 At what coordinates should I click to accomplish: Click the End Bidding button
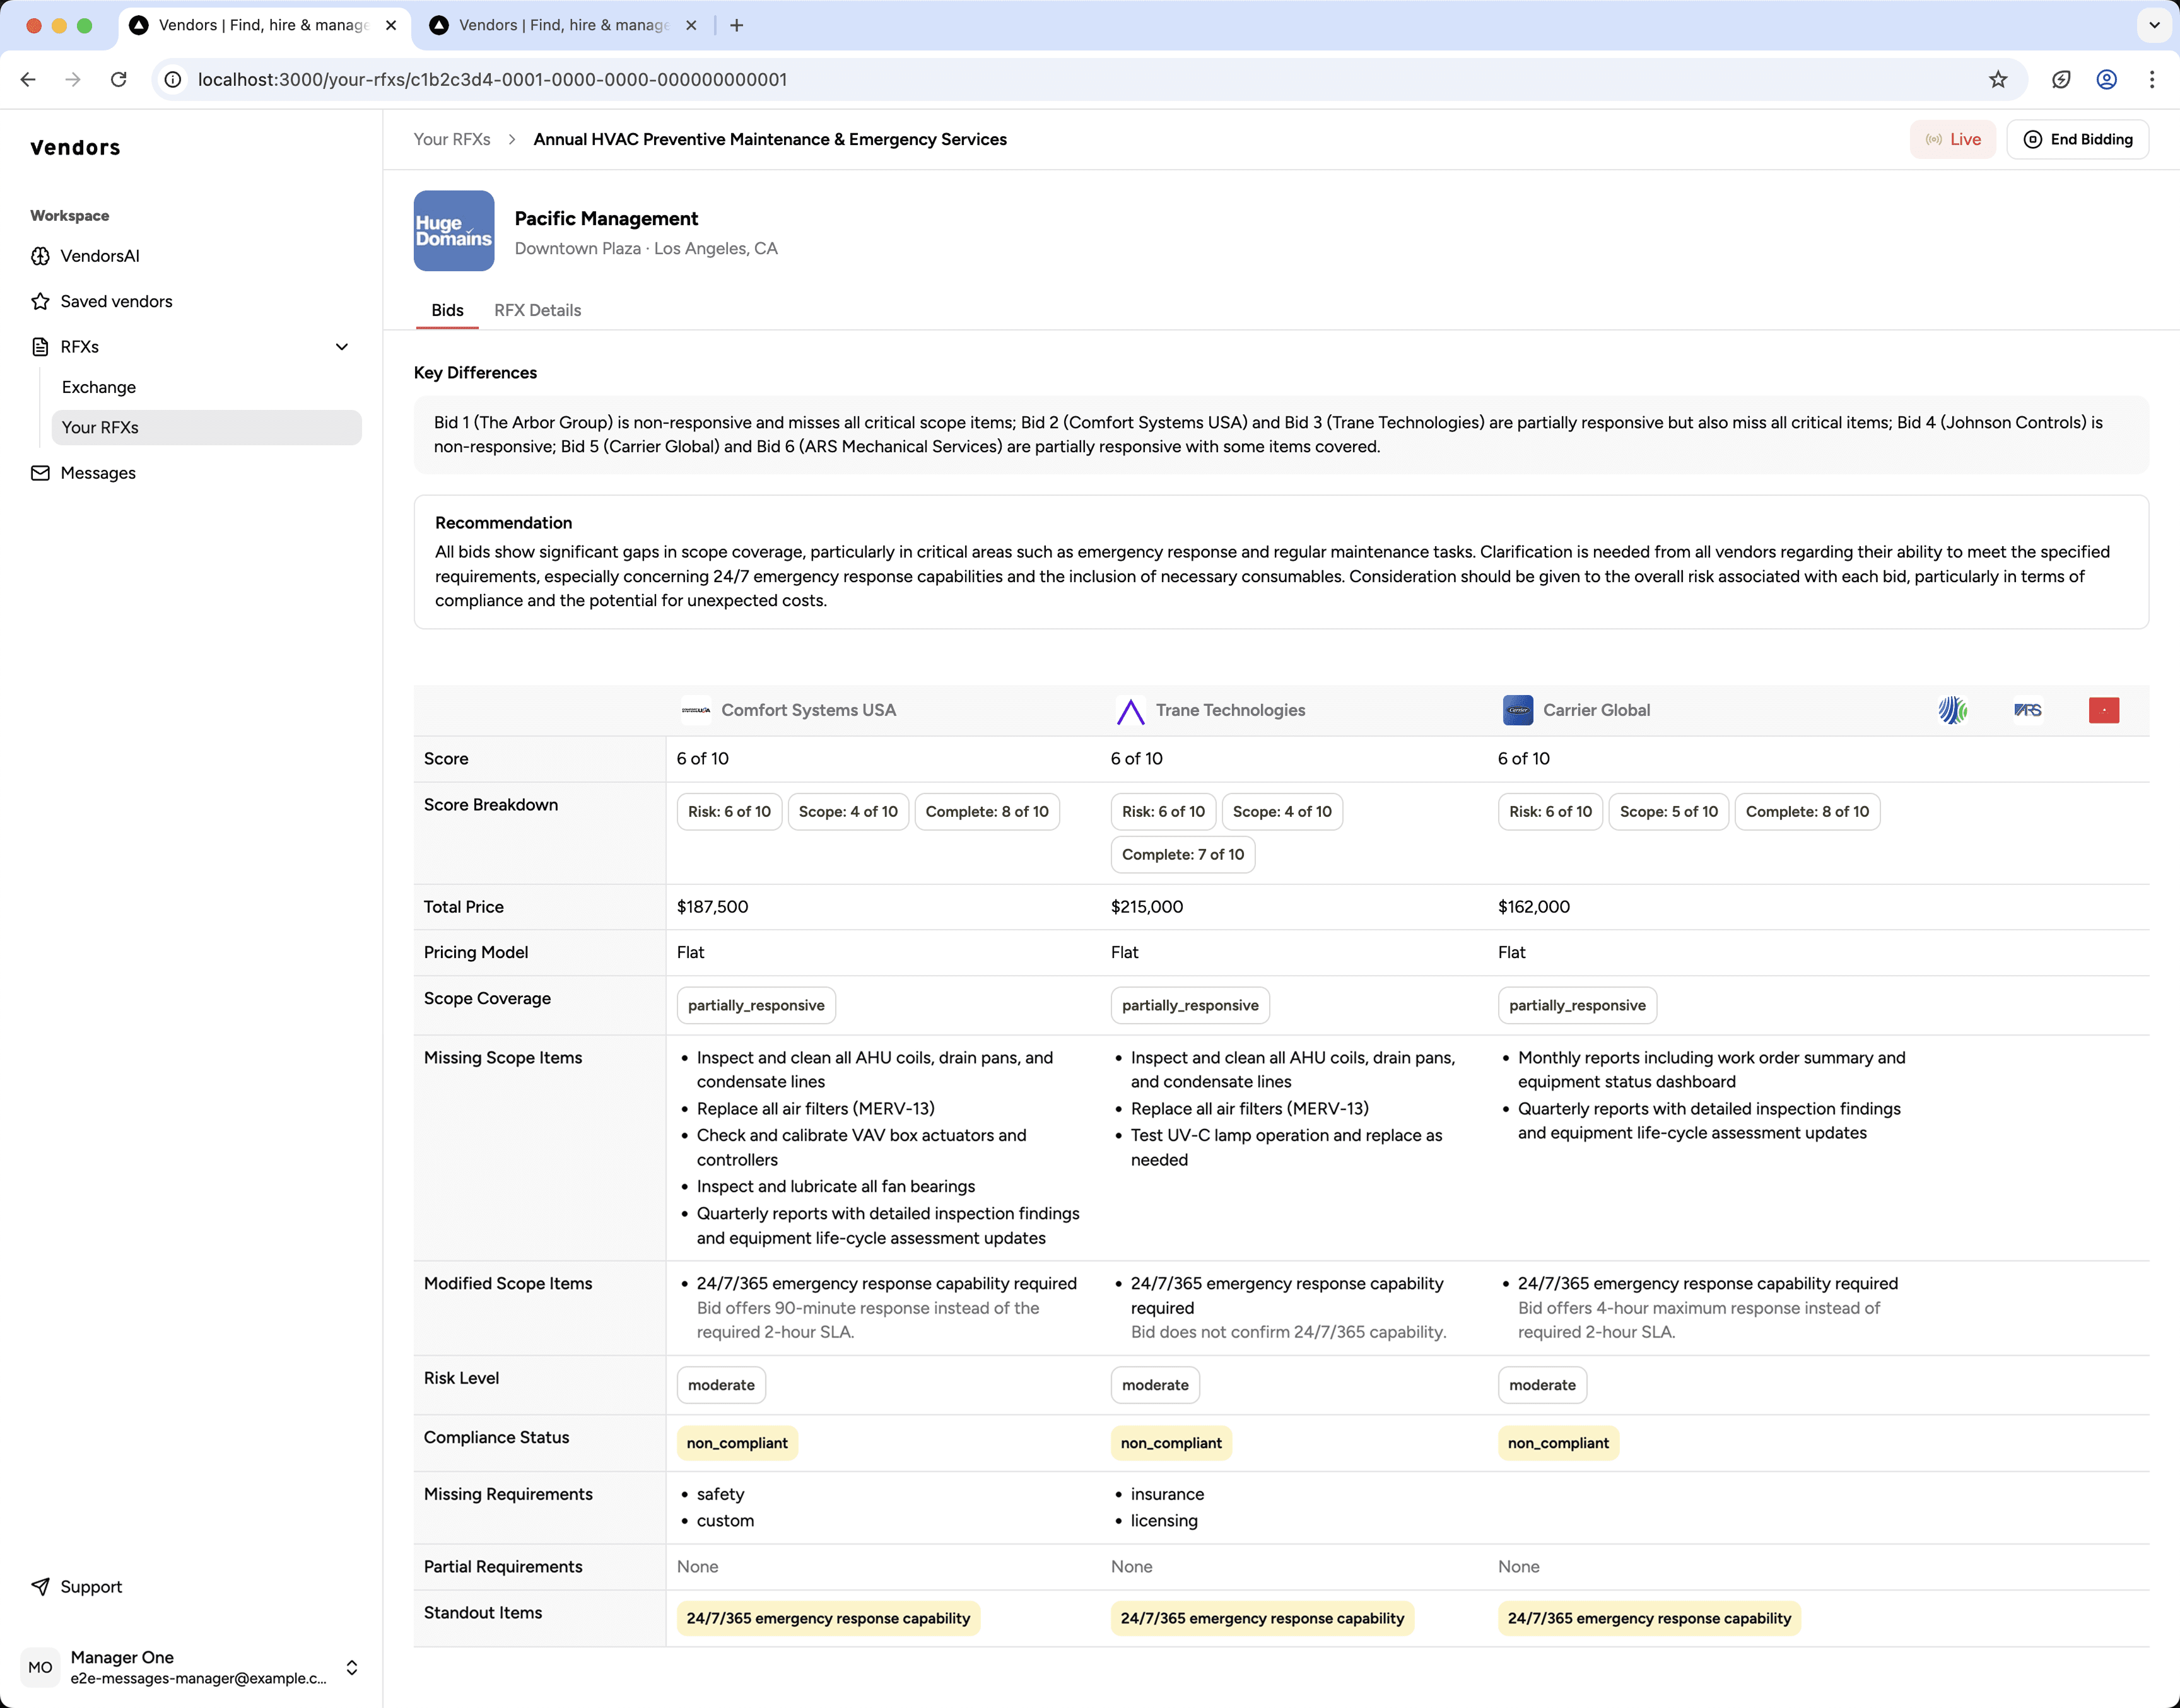click(x=2077, y=139)
